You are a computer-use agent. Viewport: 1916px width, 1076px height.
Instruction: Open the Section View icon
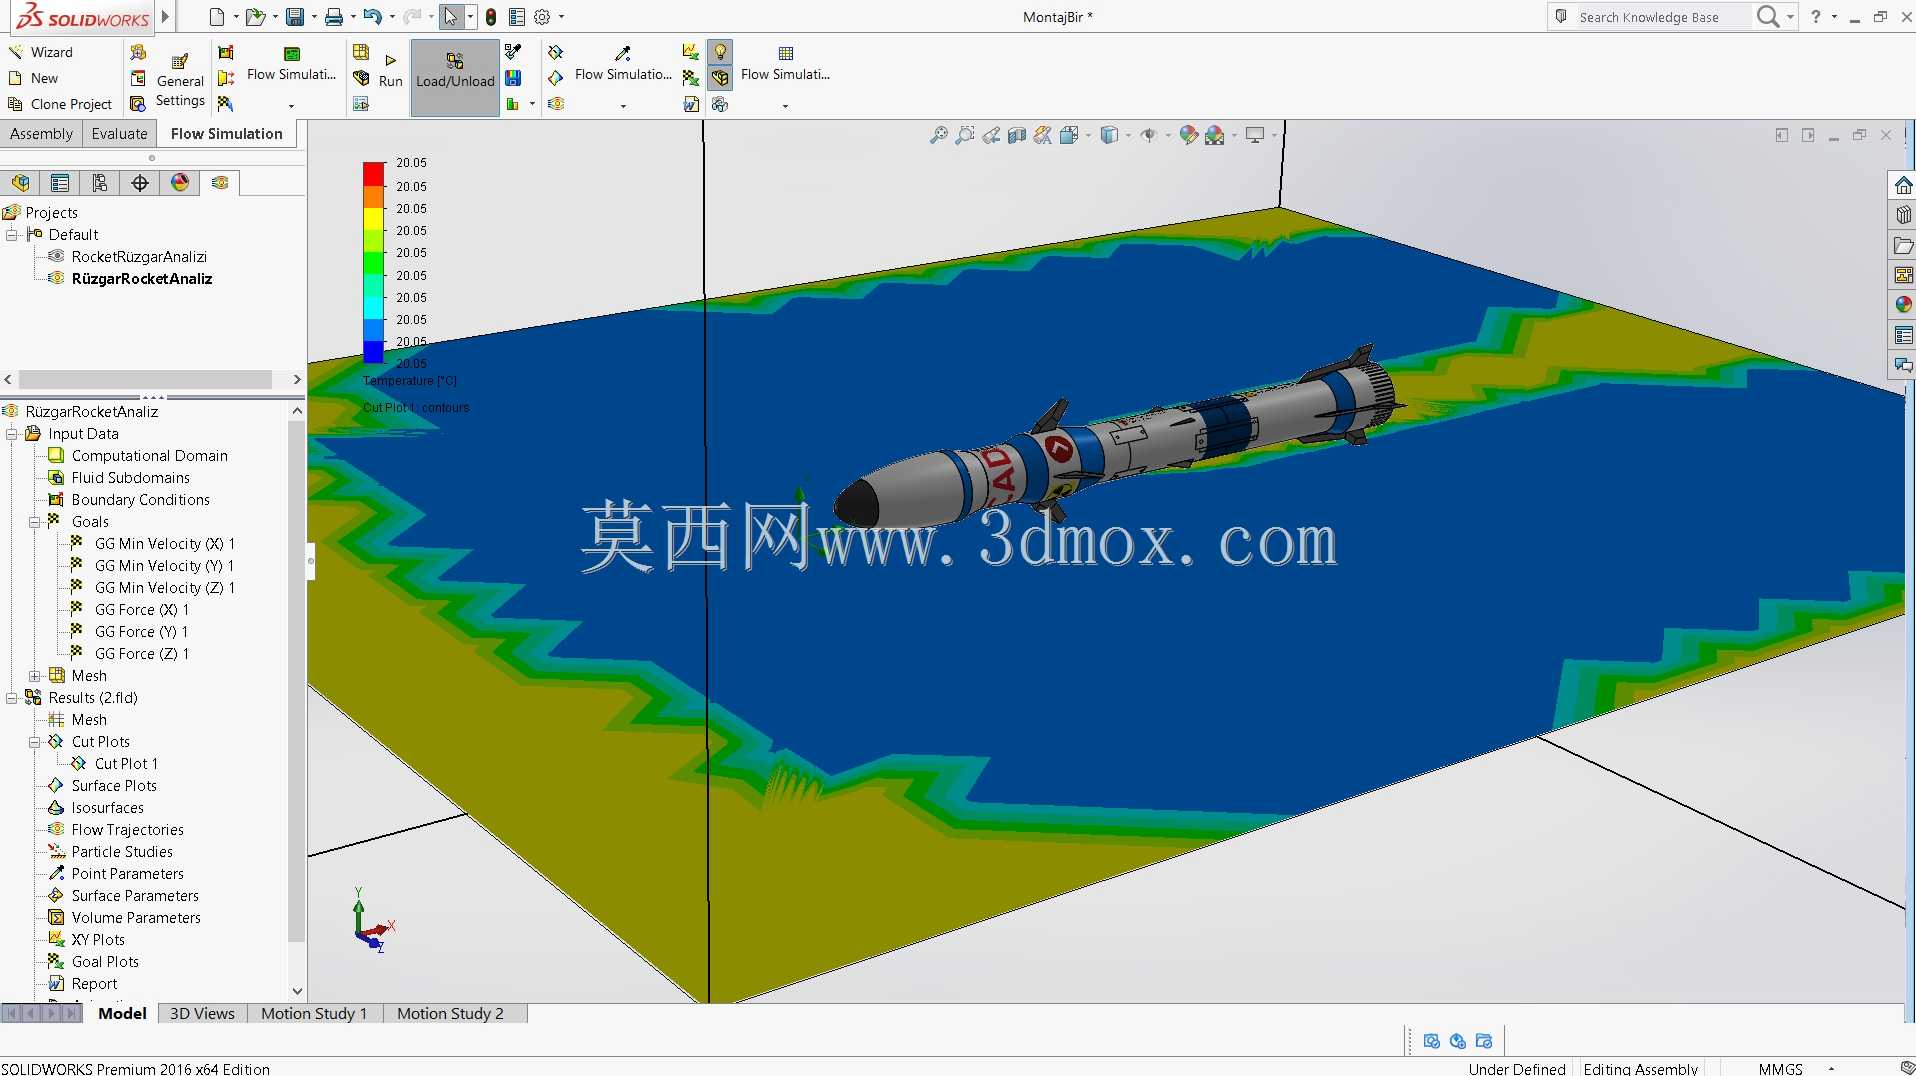[x=1017, y=135]
